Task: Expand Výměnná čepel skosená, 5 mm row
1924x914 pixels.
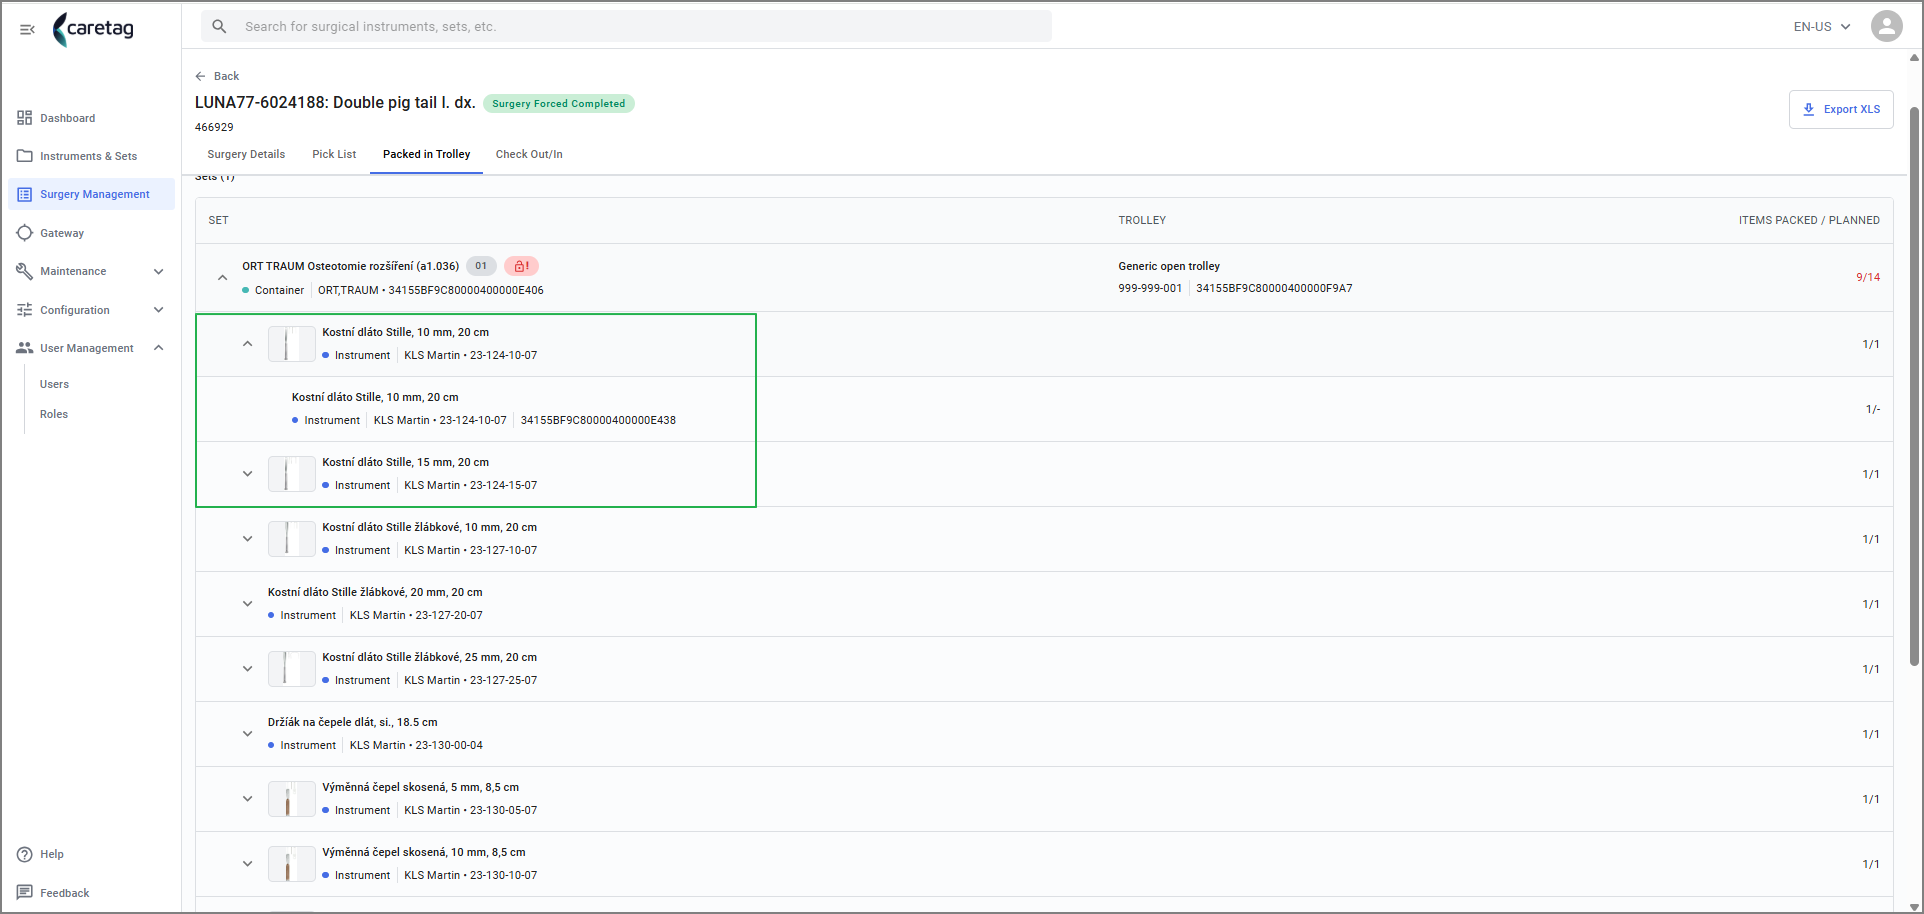Action: (x=248, y=799)
